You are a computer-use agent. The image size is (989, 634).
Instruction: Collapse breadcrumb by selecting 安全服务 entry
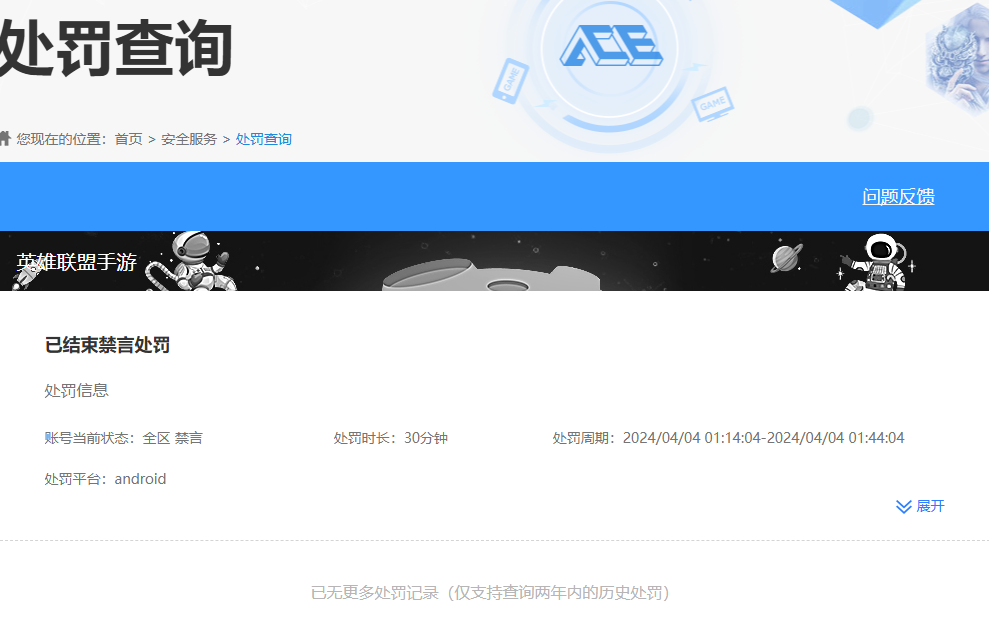click(186, 138)
